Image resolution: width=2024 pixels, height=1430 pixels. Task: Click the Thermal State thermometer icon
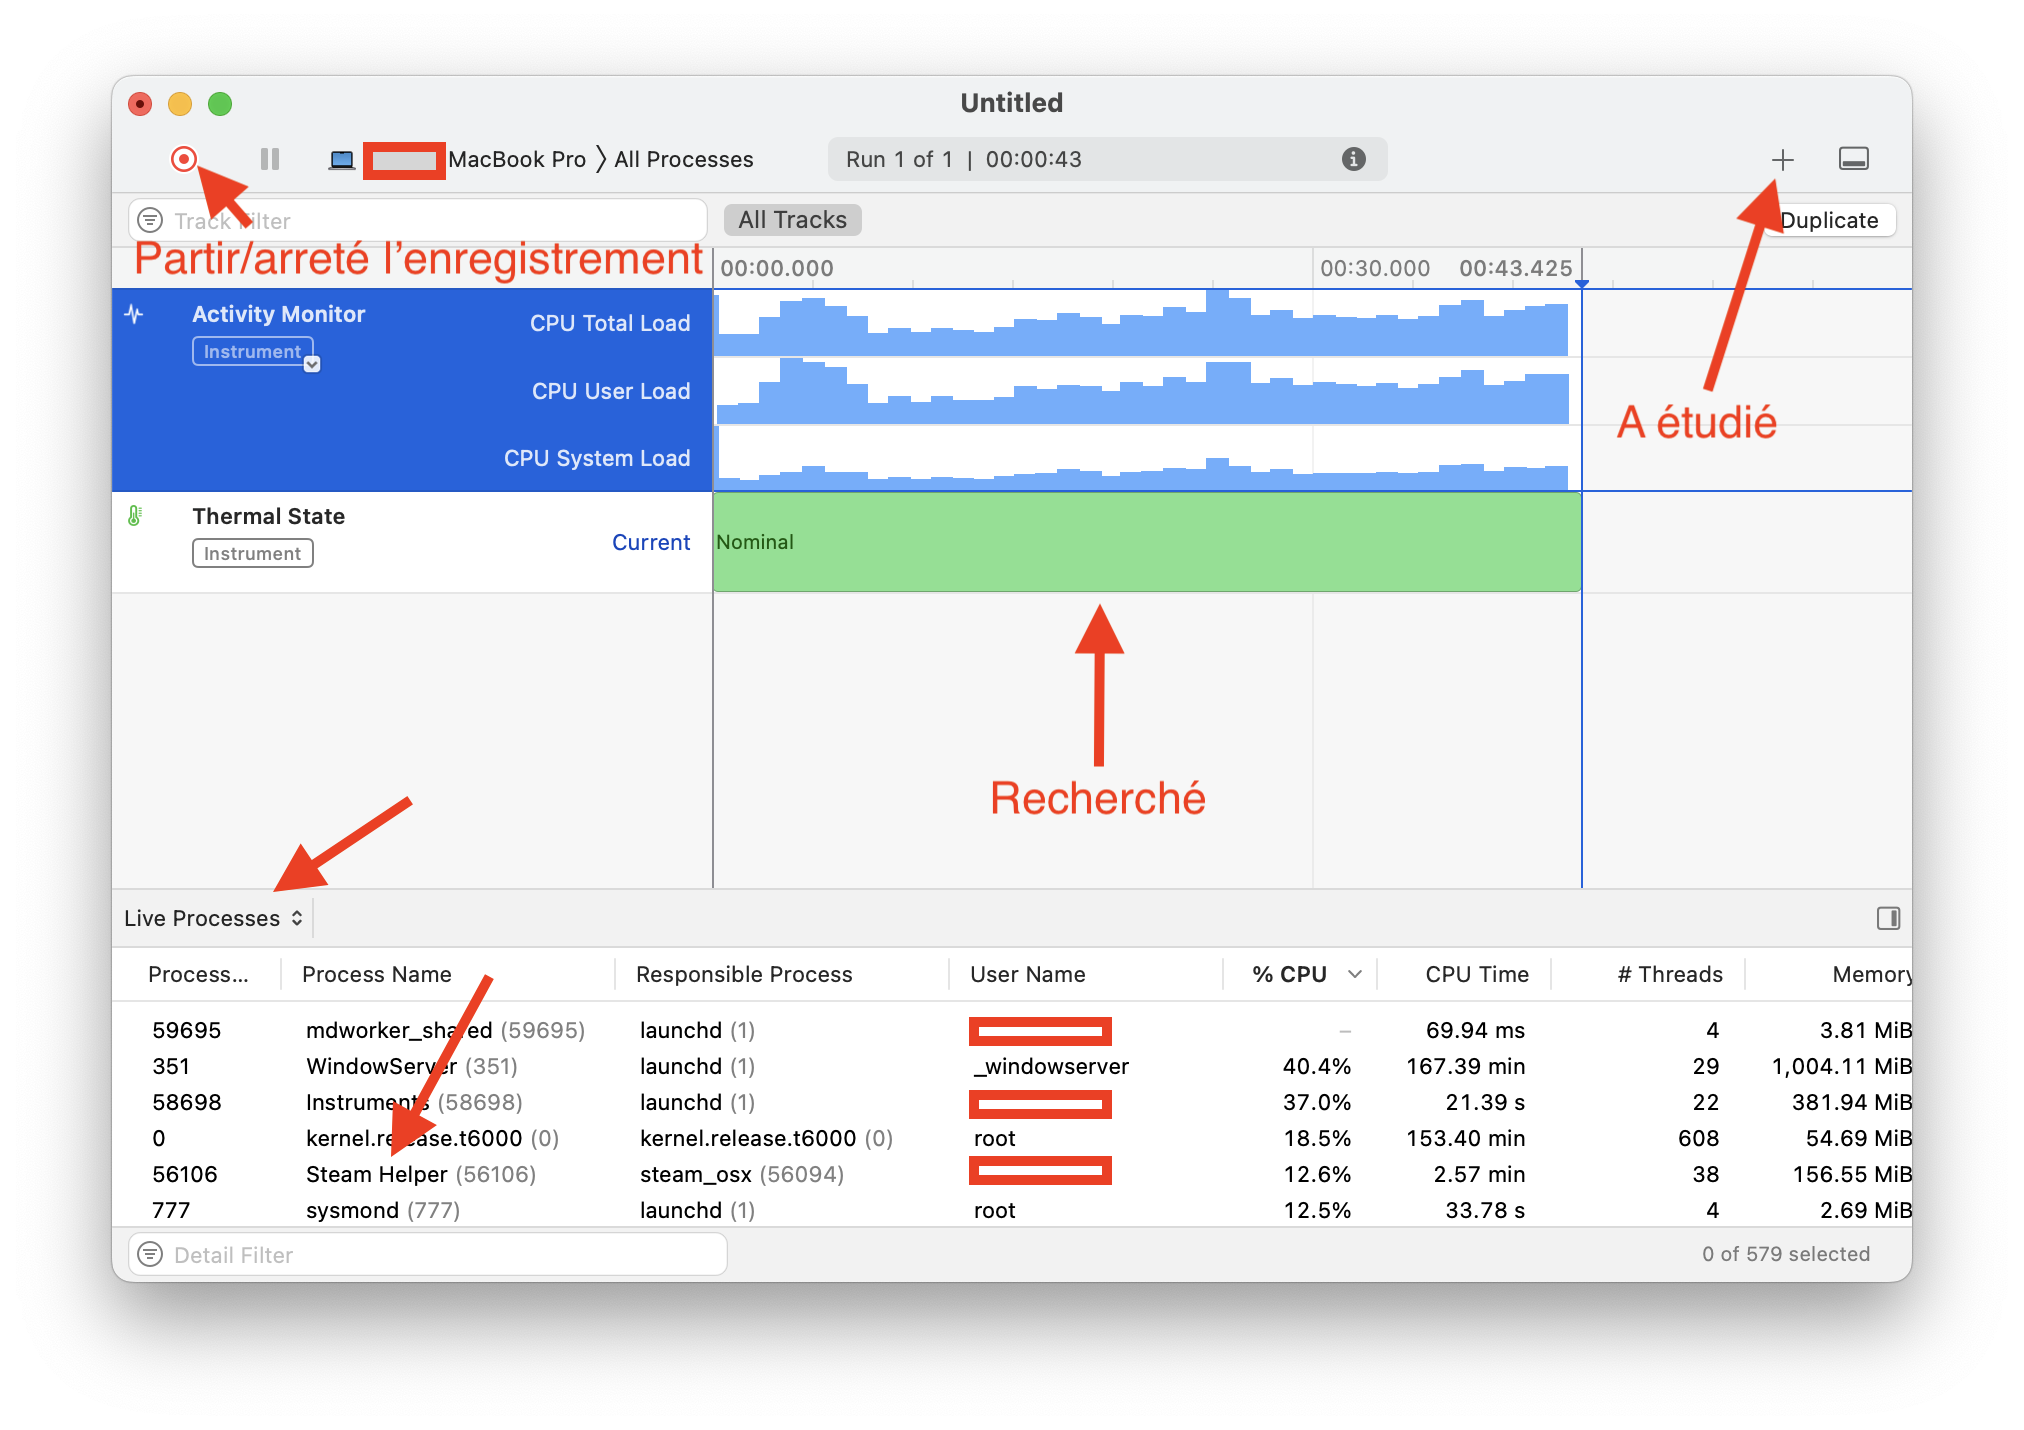click(x=134, y=516)
